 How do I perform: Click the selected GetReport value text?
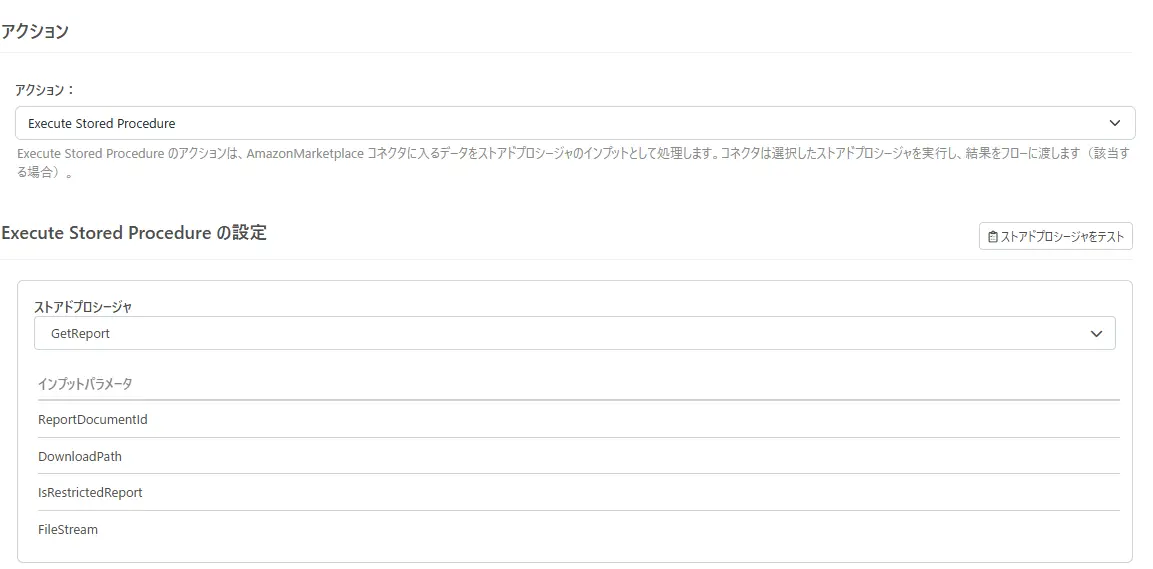click(80, 334)
